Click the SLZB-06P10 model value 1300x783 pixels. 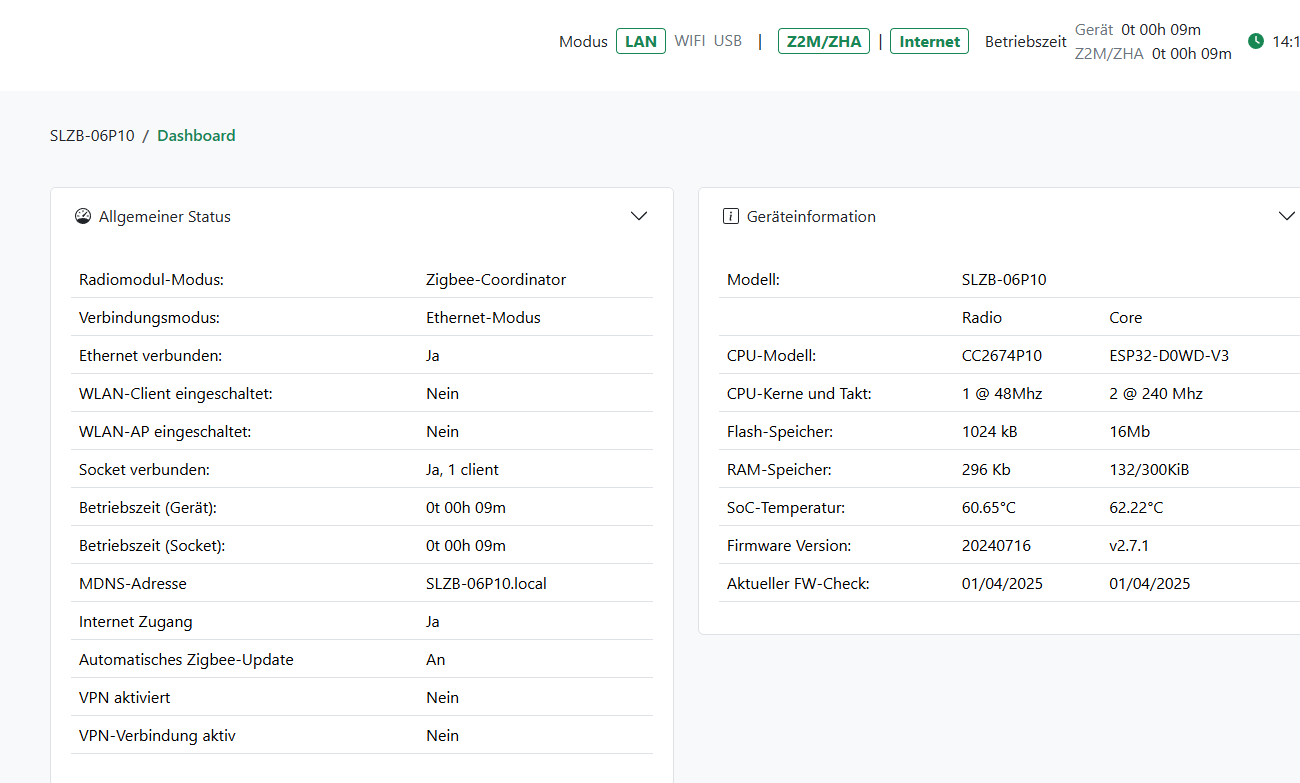tap(1004, 280)
